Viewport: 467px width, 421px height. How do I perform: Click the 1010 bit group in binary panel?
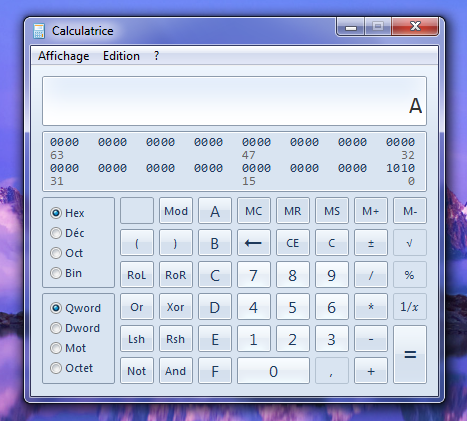(x=400, y=168)
